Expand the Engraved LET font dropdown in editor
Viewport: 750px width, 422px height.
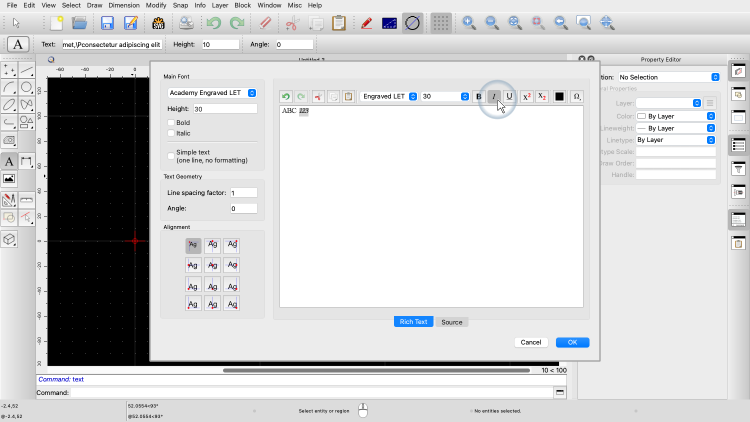(x=387, y=97)
